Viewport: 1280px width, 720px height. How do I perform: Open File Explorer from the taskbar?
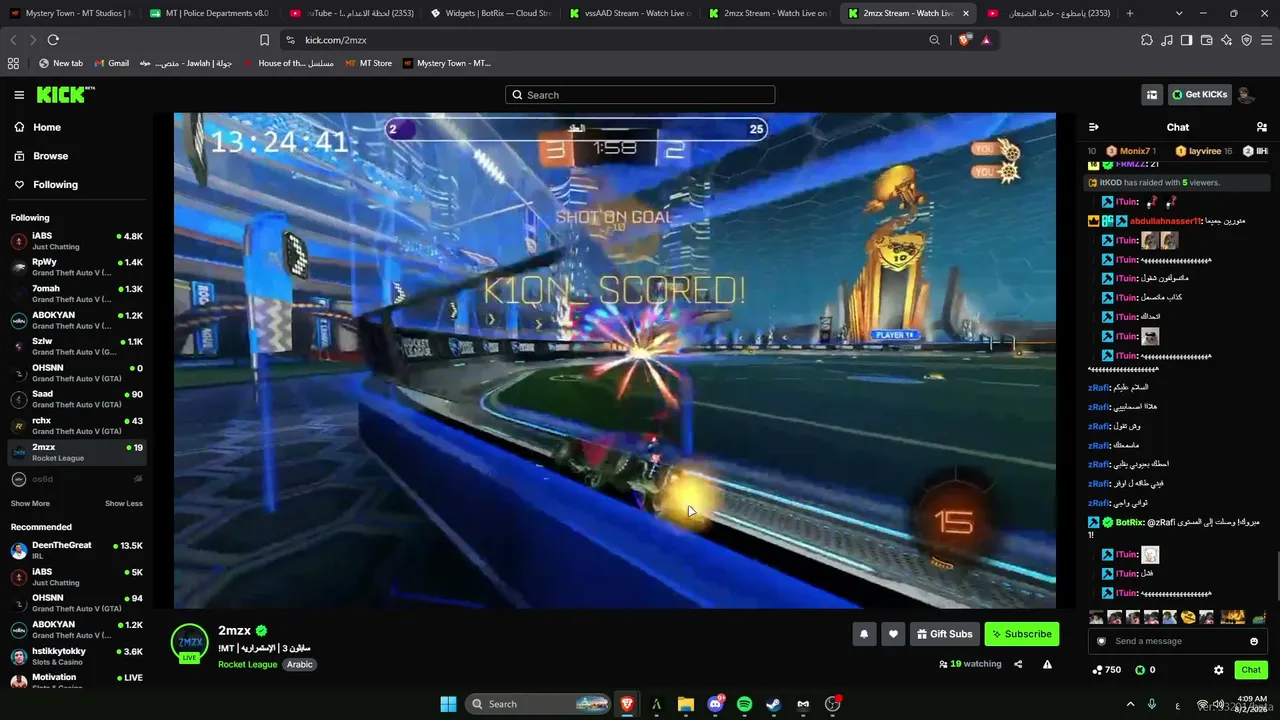click(686, 704)
